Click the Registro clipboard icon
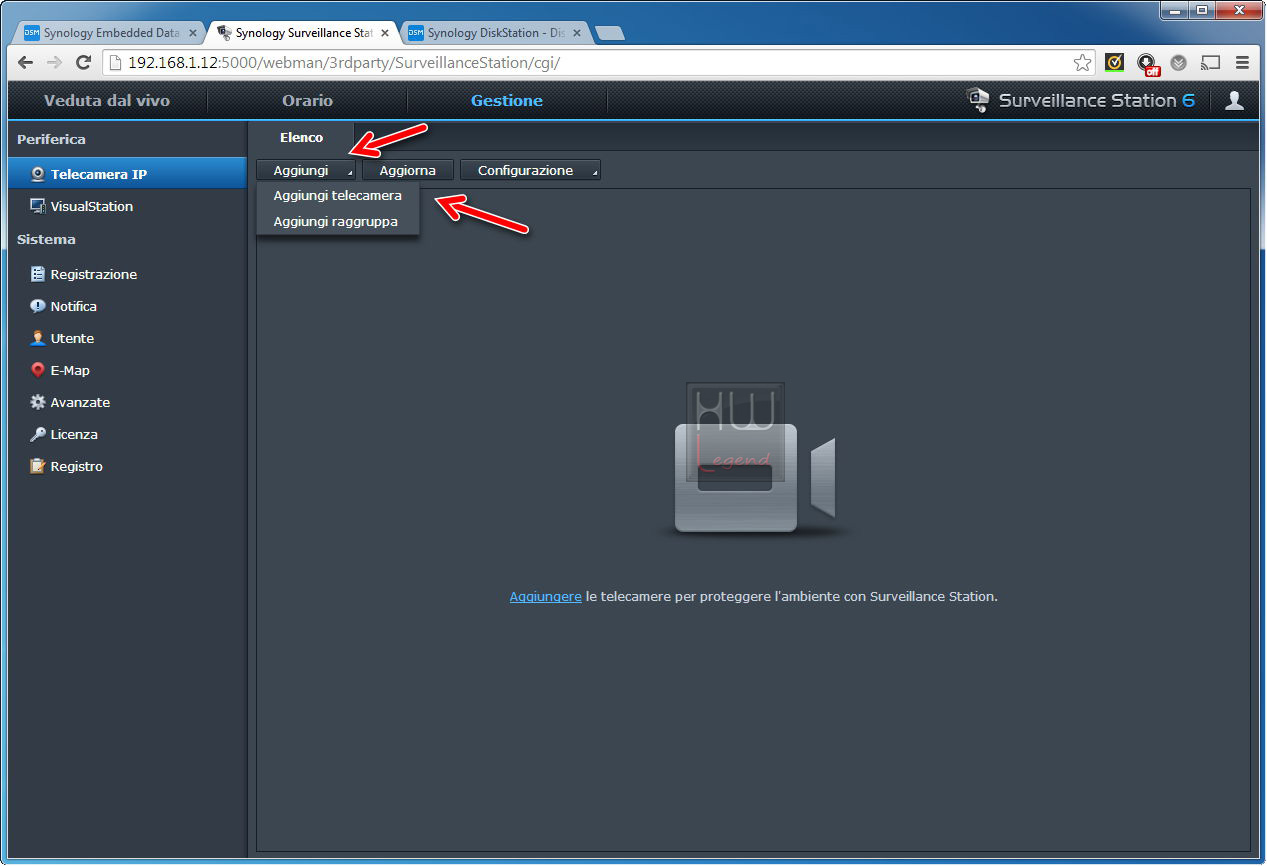 (38, 466)
